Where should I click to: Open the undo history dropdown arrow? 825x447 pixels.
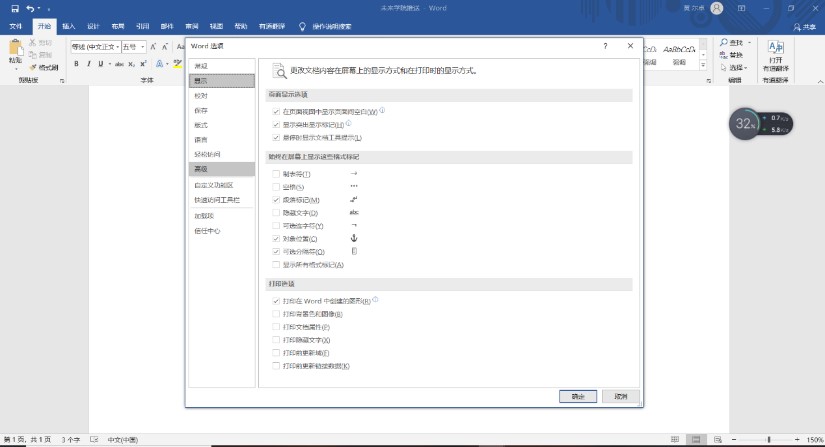tap(39, 8)
